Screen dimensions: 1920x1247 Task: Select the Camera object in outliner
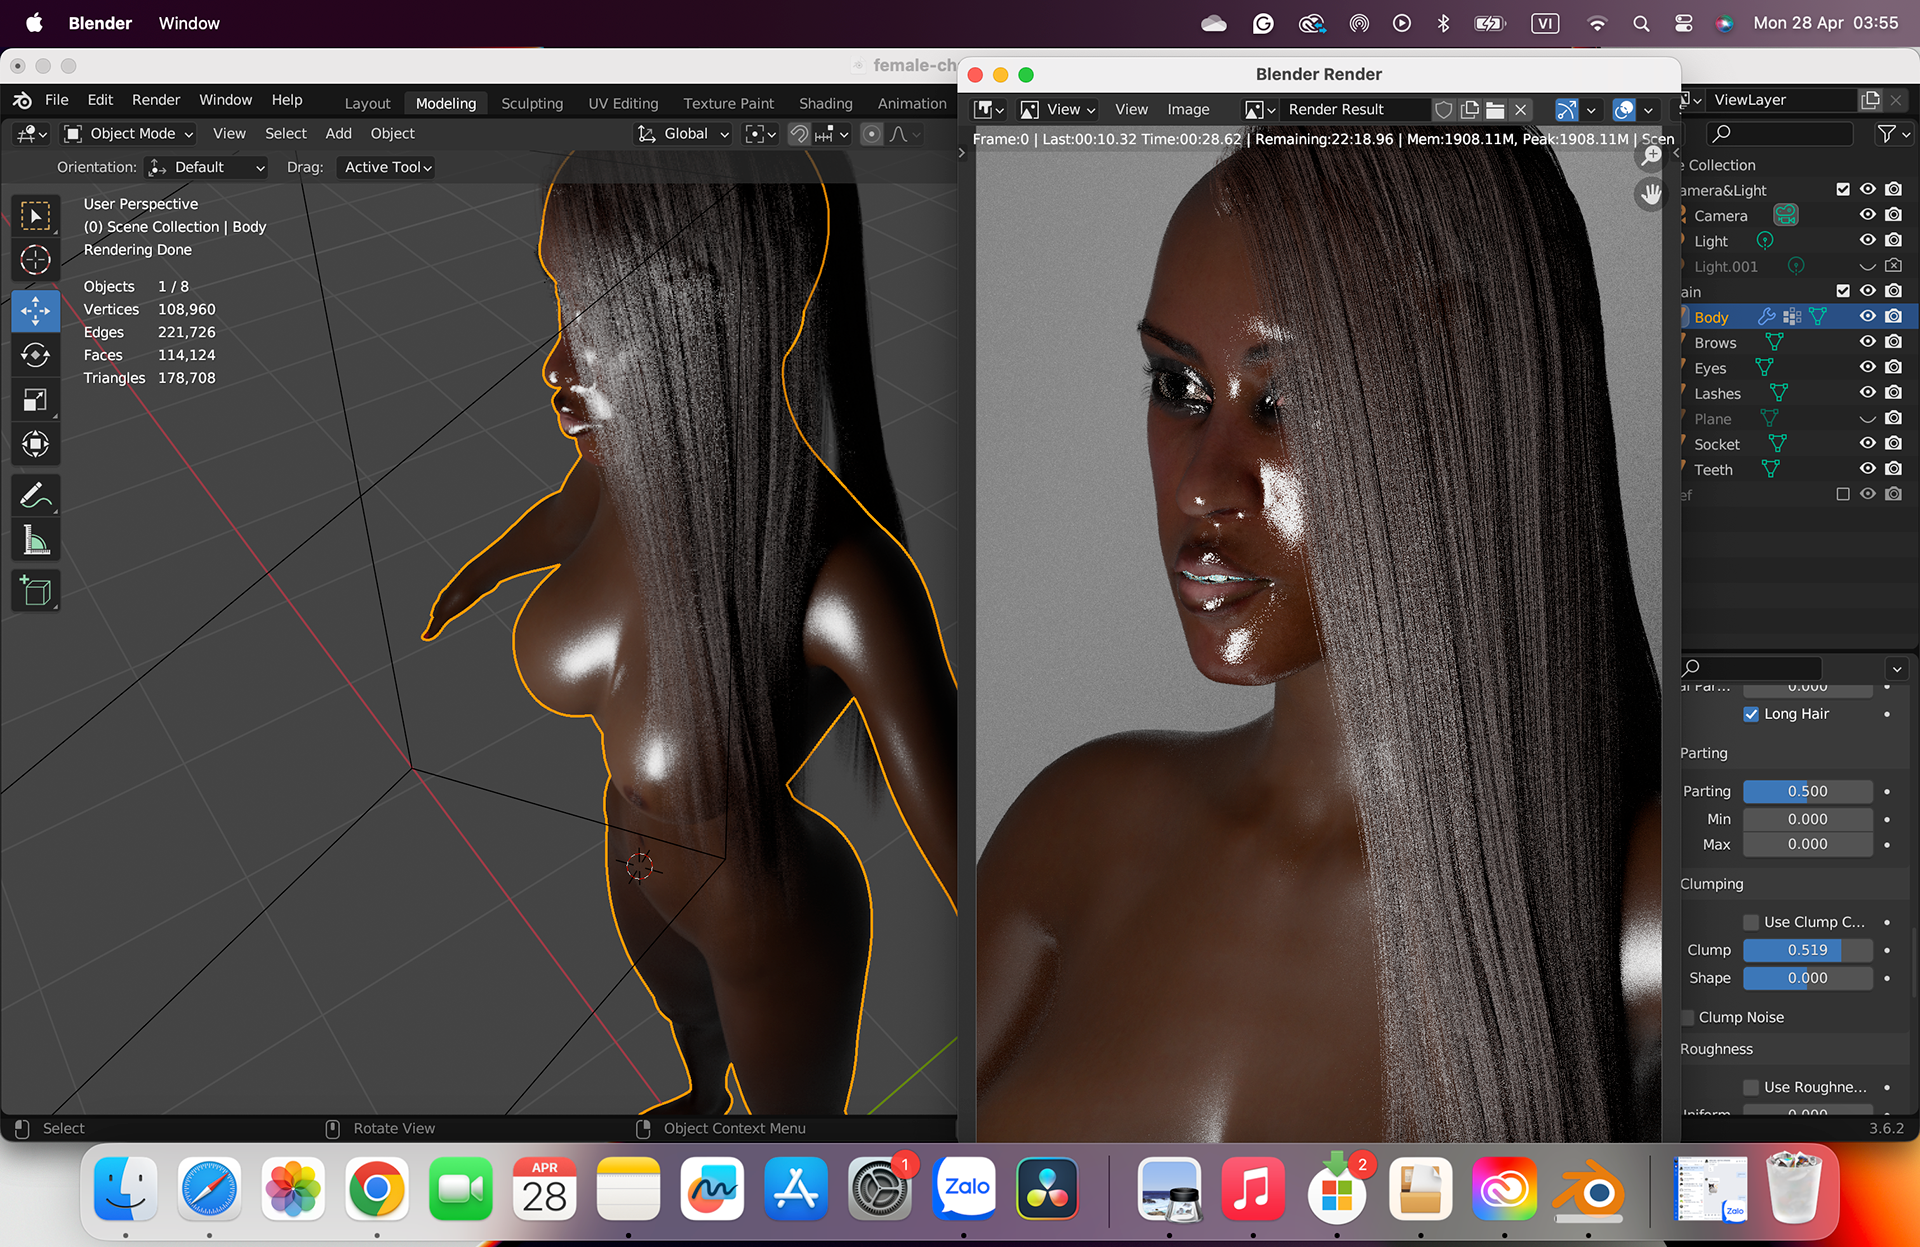coord(1720,216)
